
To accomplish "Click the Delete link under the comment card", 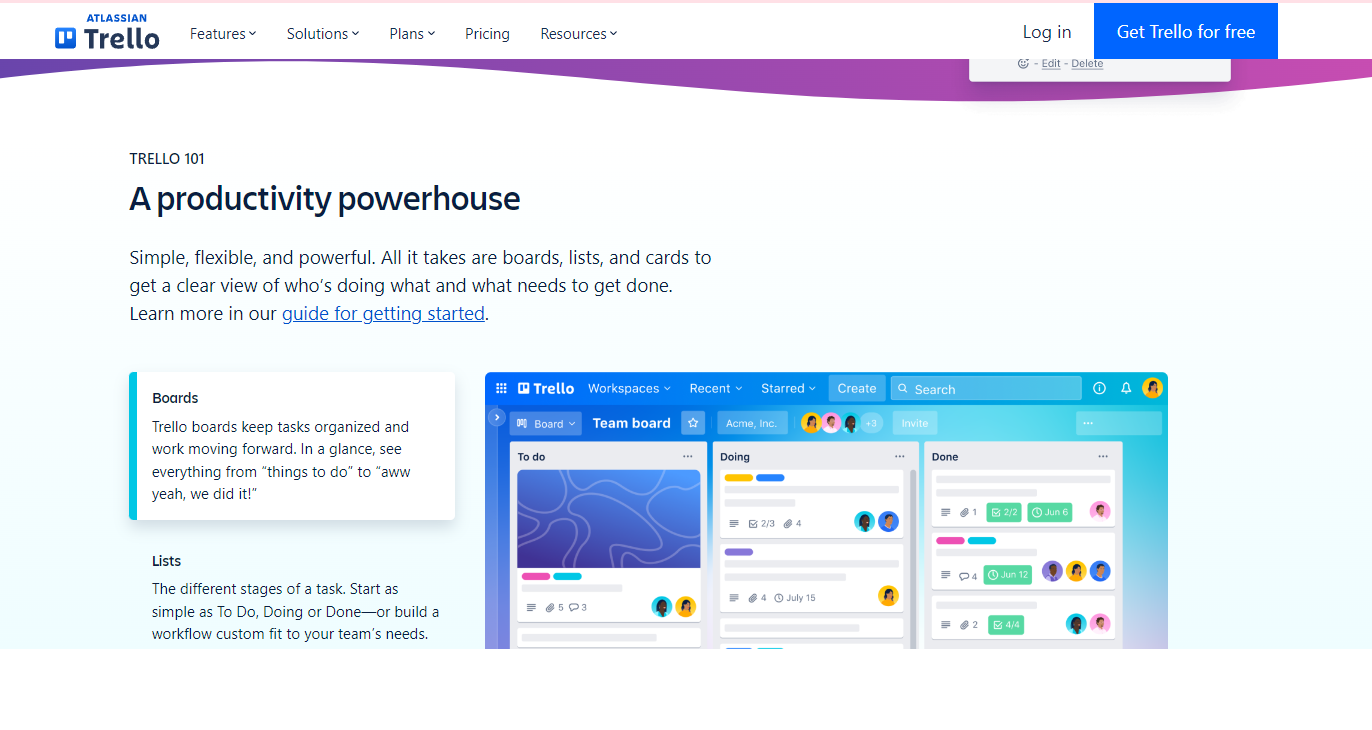I will [x=1087, y=63].
